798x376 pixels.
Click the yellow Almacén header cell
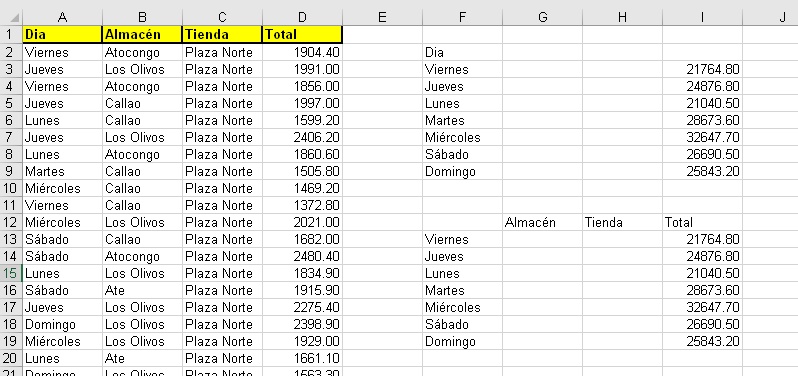[x=142, y=35]
